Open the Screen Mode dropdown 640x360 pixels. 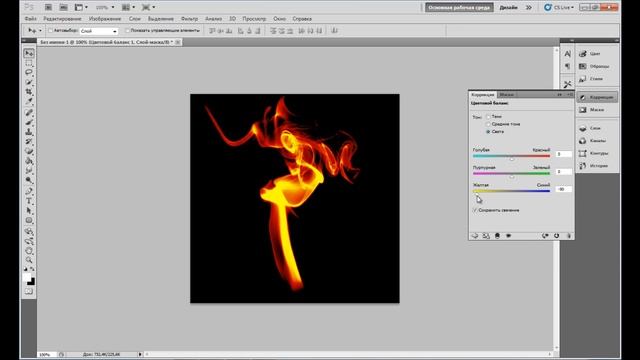(148, 7)
